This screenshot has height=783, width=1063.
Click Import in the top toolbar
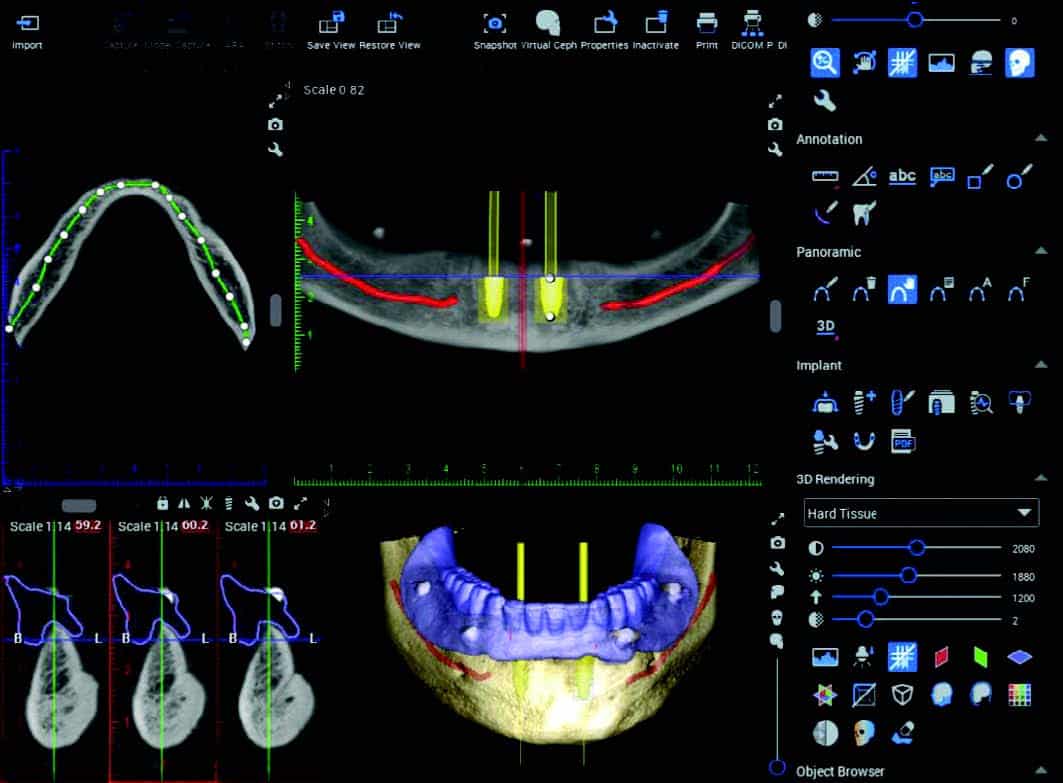(27, 24)
